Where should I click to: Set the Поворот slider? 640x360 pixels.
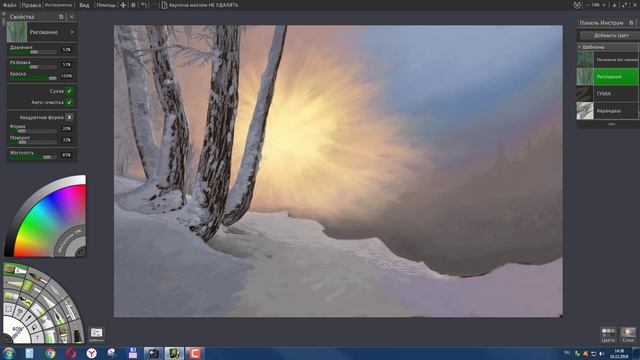[33, 142]
